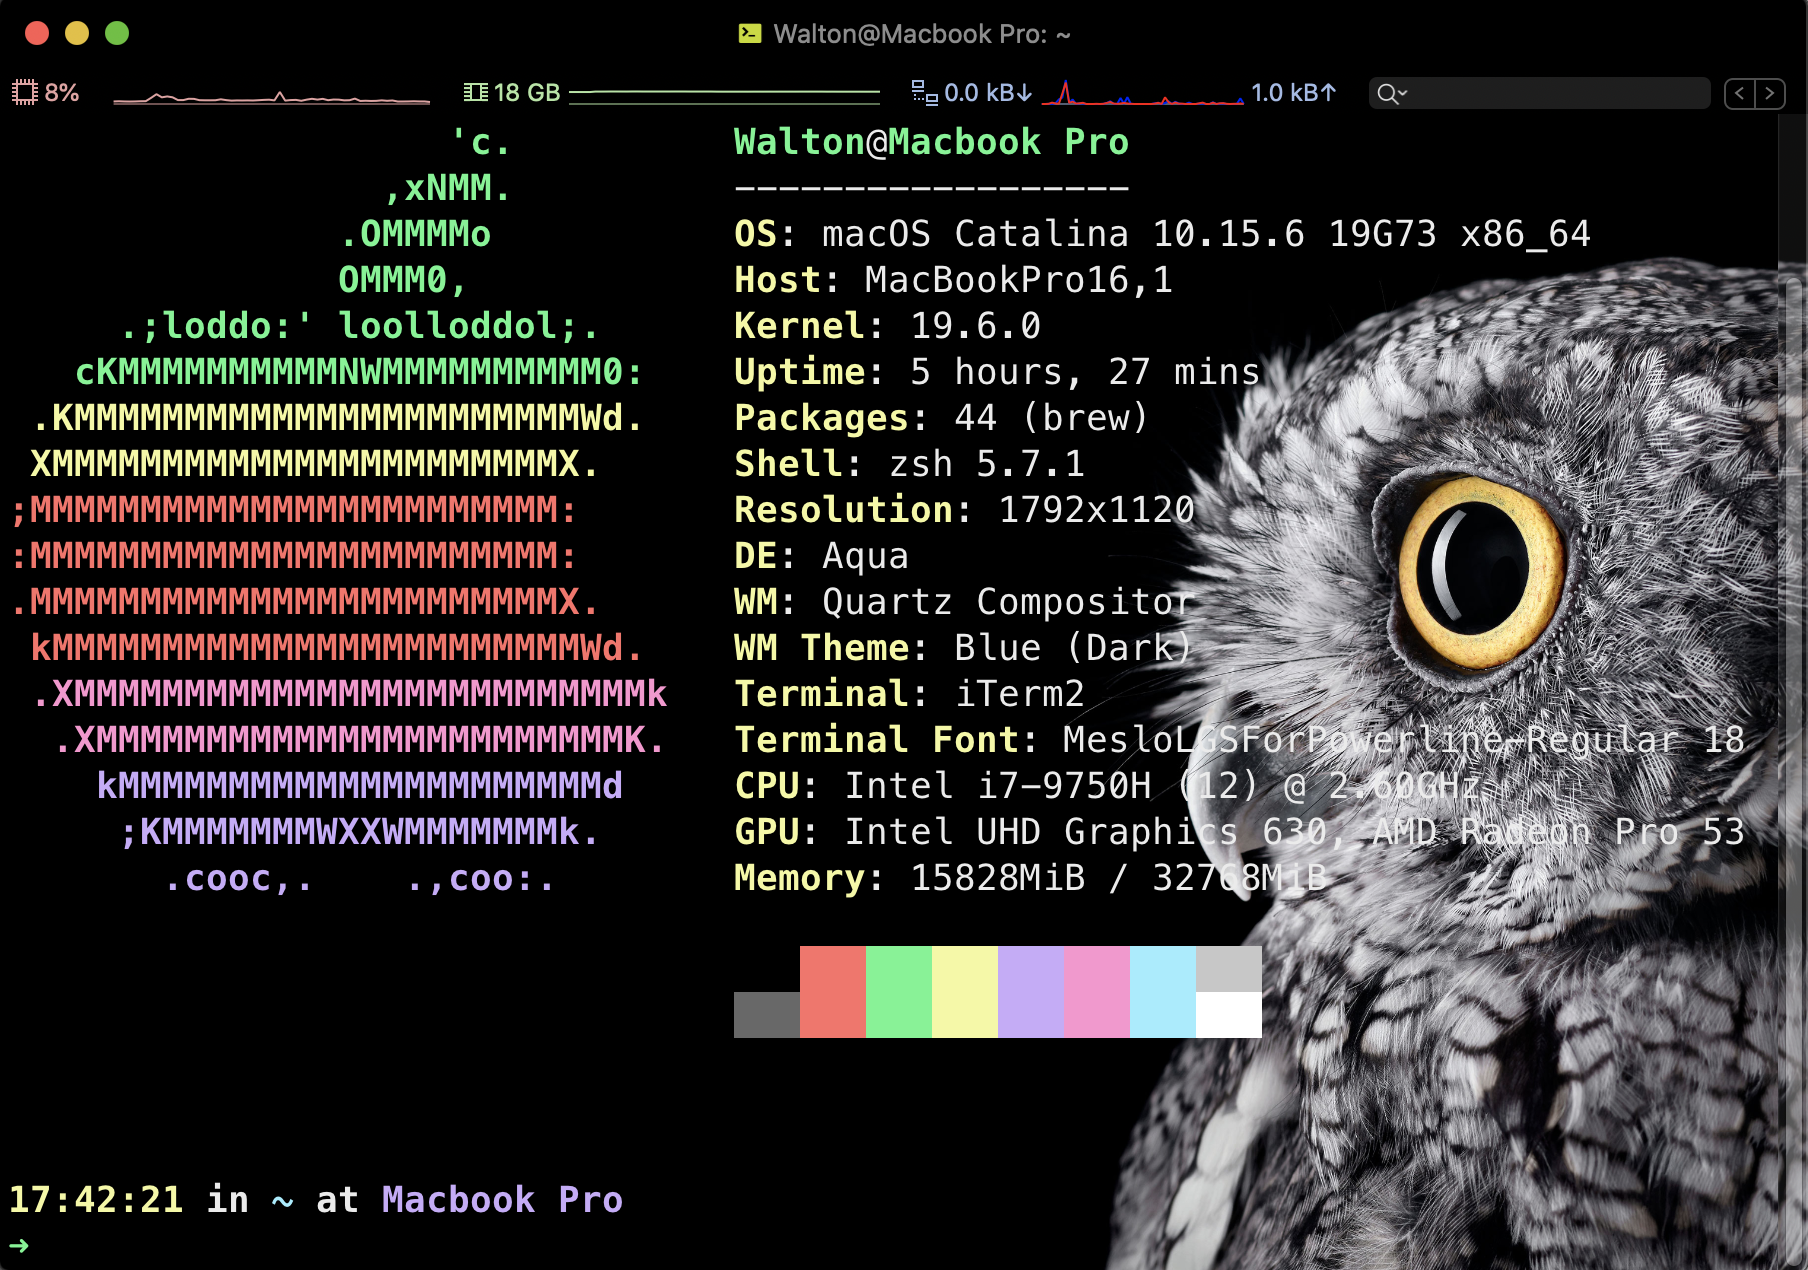The image size is (1808, 1270).
Task: Click the pink color swatch in palette
Action: pos(1097,992)
